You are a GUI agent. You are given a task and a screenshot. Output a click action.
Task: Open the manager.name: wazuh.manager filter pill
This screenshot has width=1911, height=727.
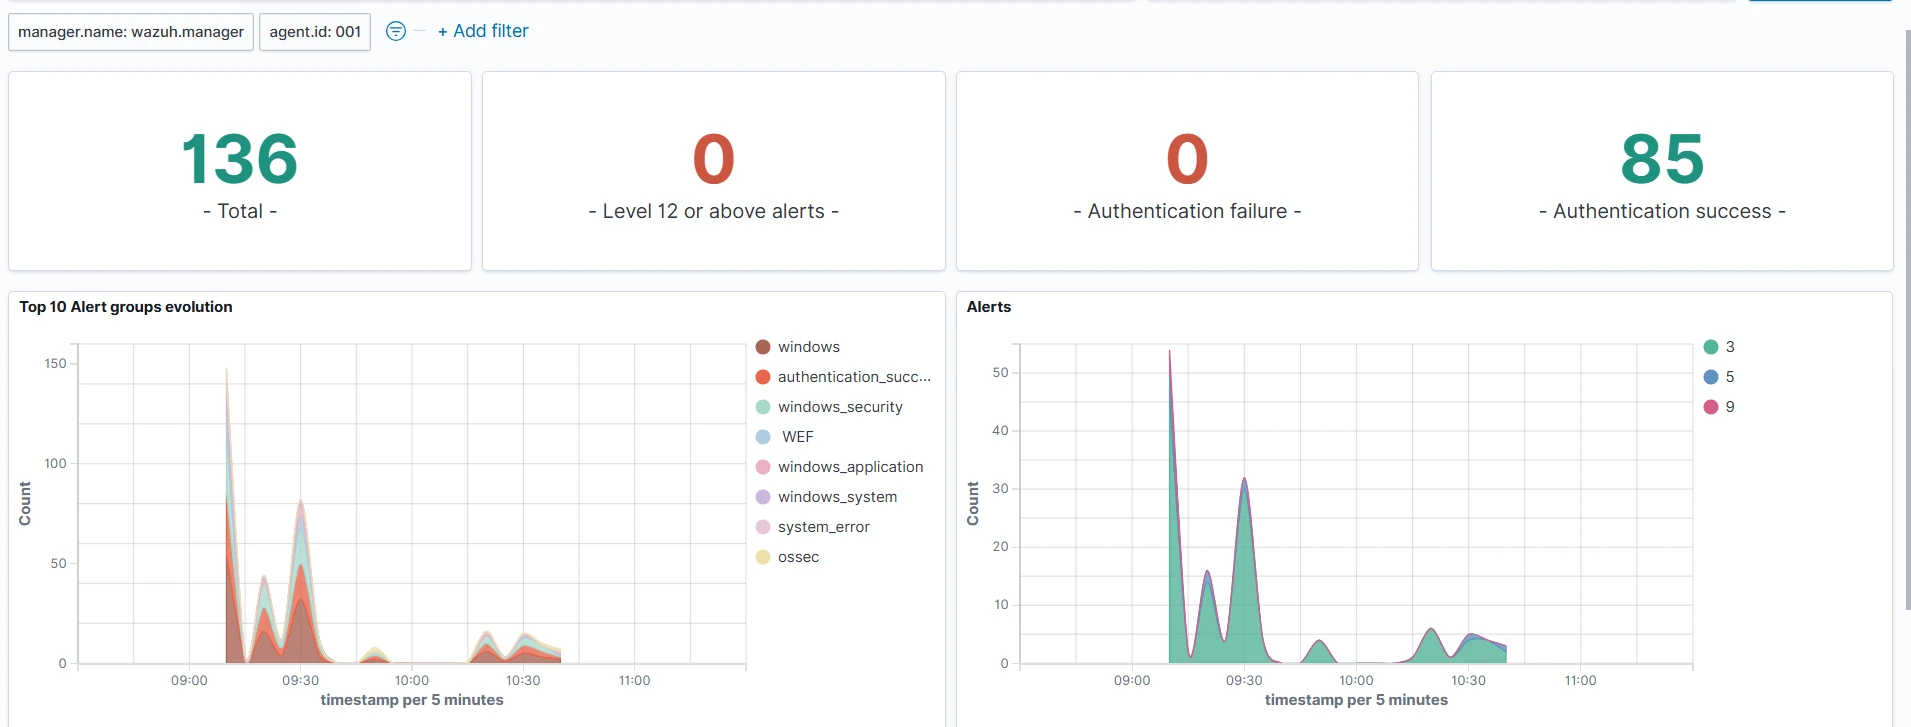[x=131, y=32]
